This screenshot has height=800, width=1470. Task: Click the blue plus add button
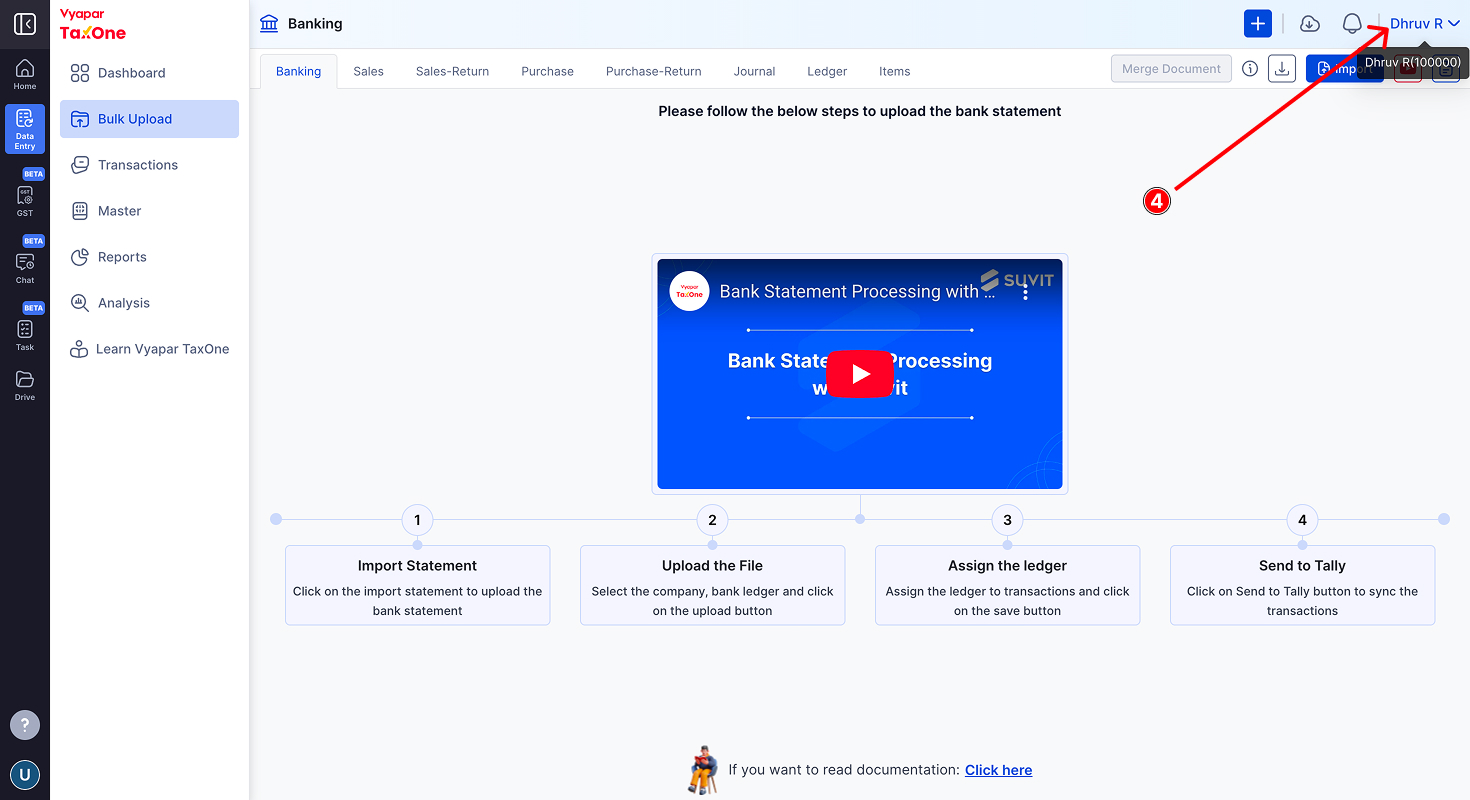point(1258,23)
